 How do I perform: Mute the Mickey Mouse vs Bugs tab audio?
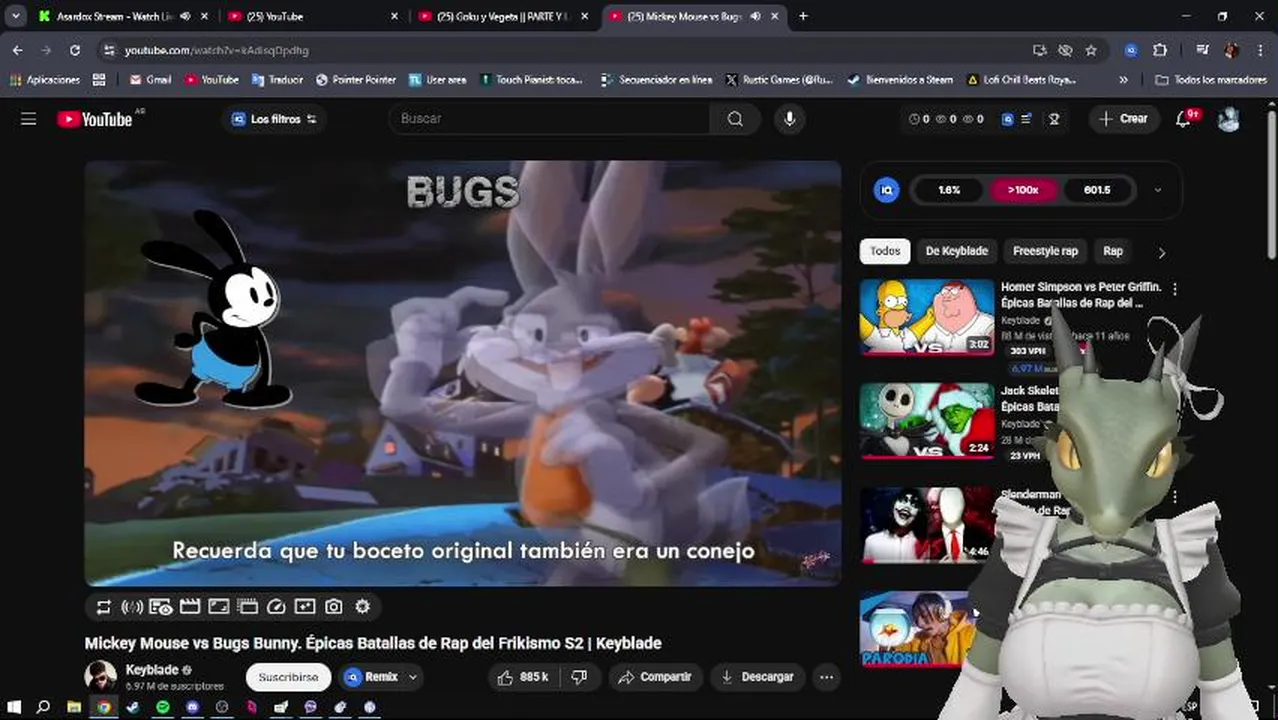click(755, 16)
